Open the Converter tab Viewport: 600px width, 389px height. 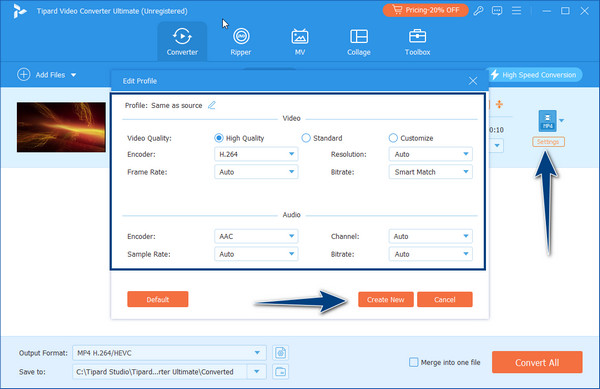182,42
